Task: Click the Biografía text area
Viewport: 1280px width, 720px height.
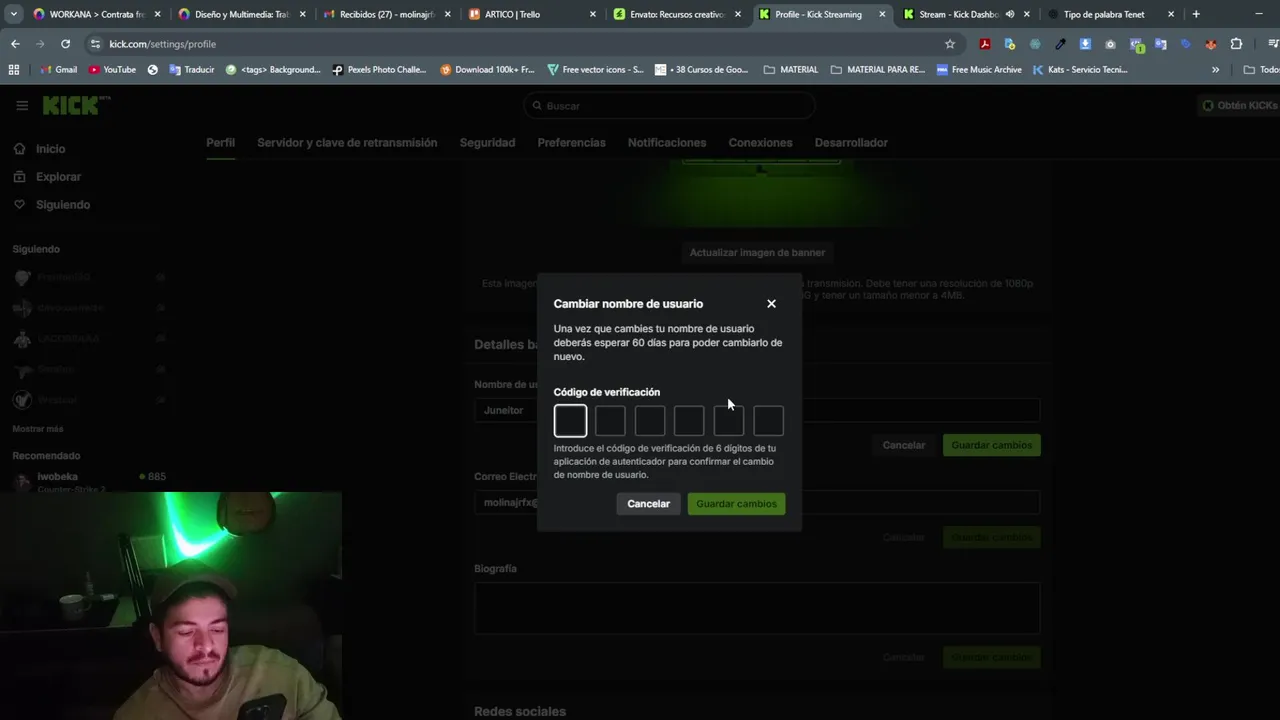Action: pyautogui.click(x=757, y=608)
